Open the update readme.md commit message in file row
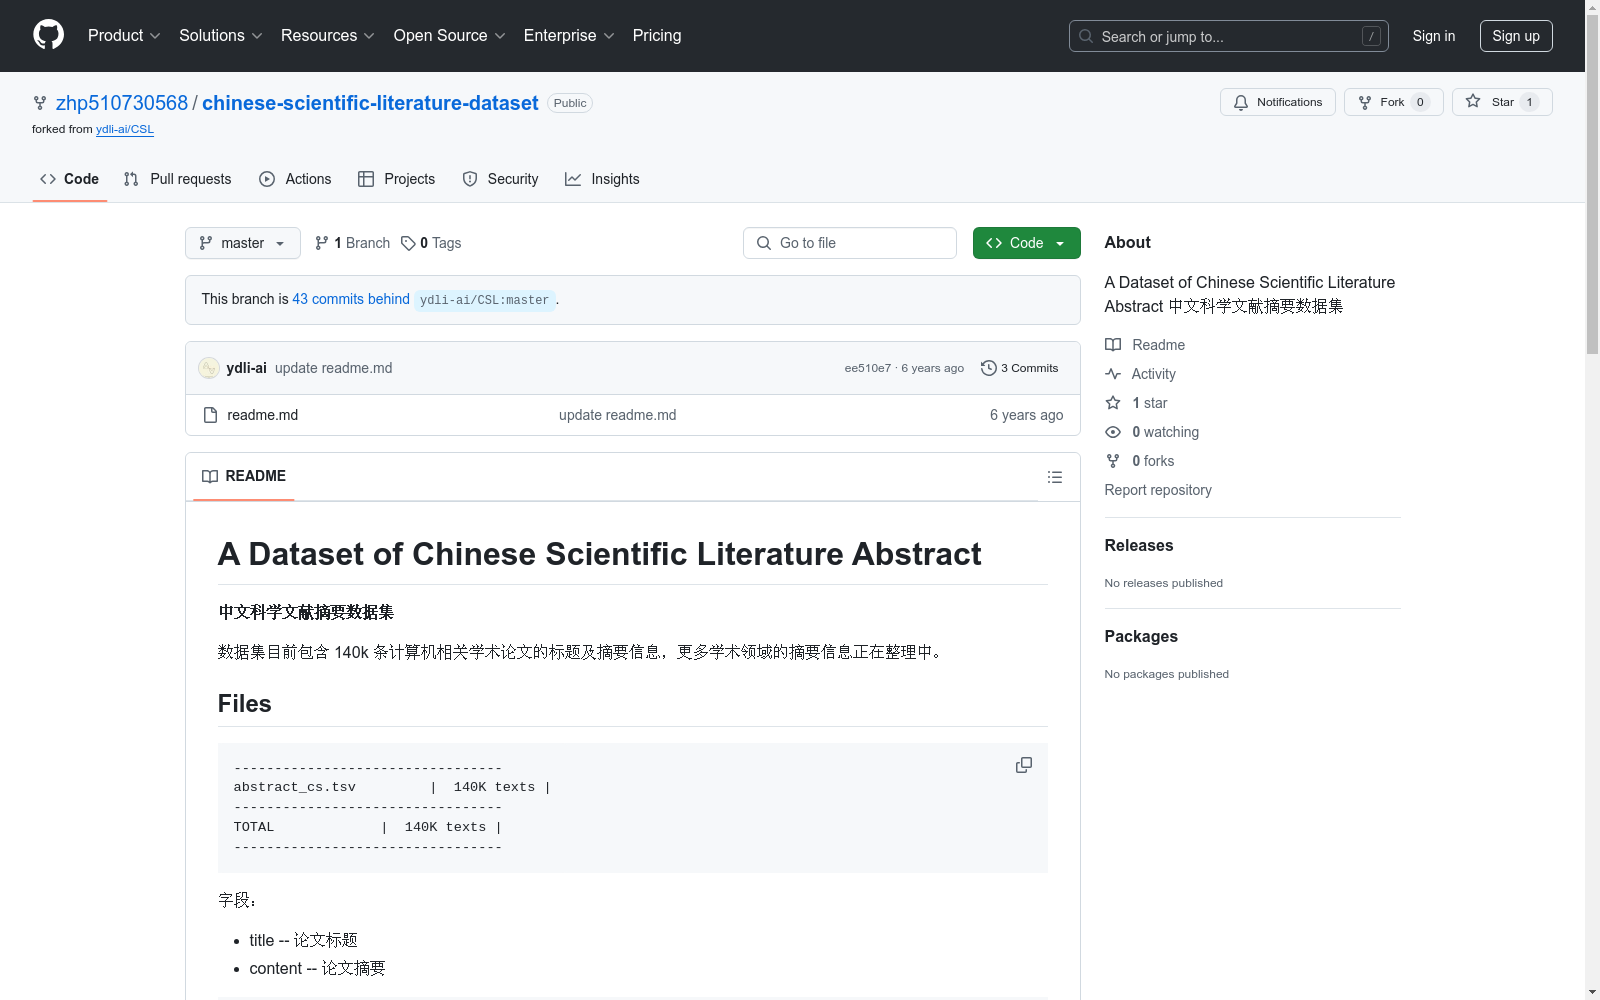The width and height of the screenshot is (1600, 1000). (617, 415)
